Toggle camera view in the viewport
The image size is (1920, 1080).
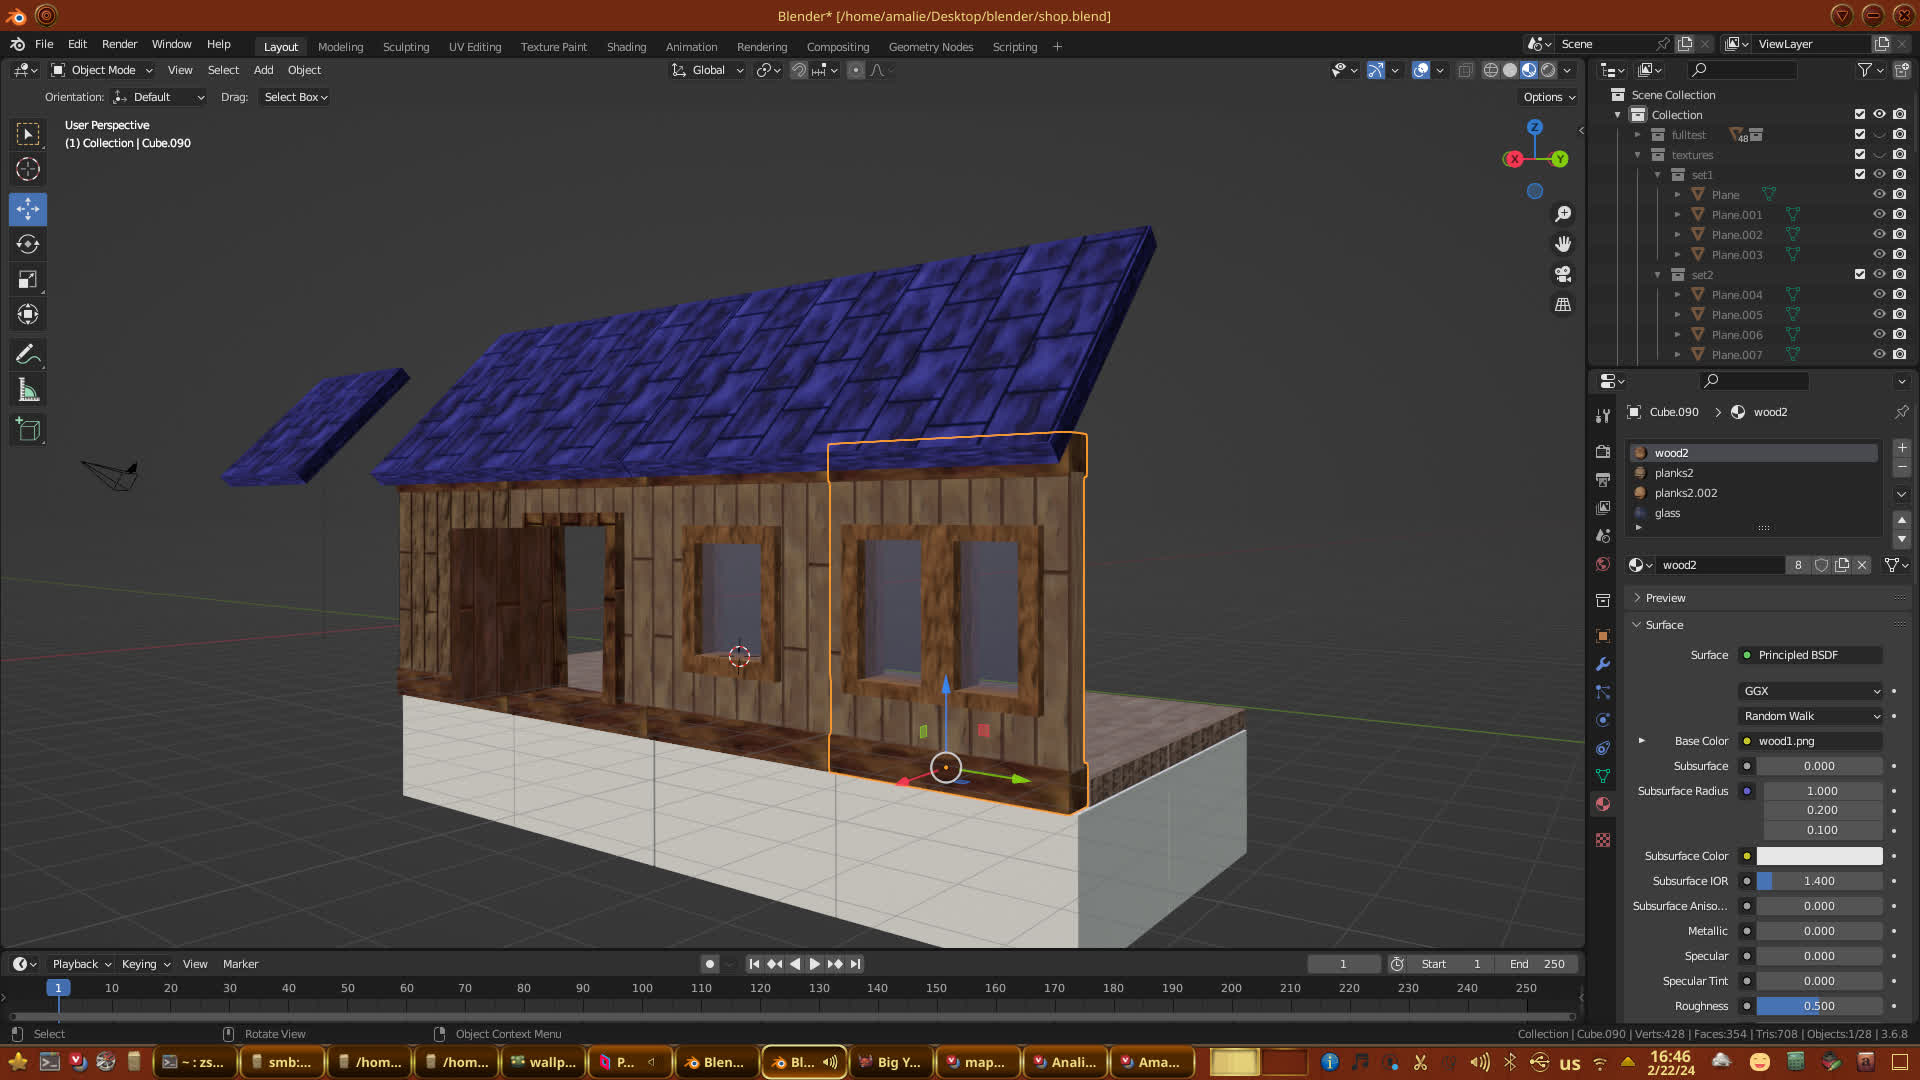tap(1563, 274)
